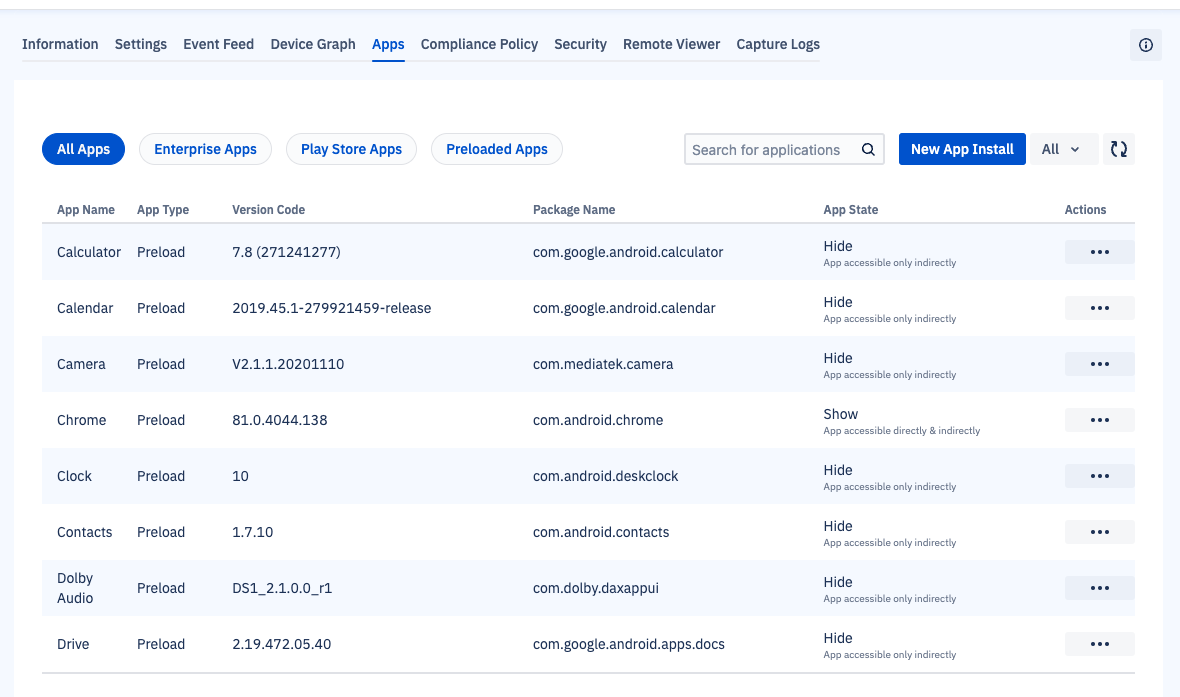Click version 81.0.4044.138
1180x697 pixels.
click(279, 420)
